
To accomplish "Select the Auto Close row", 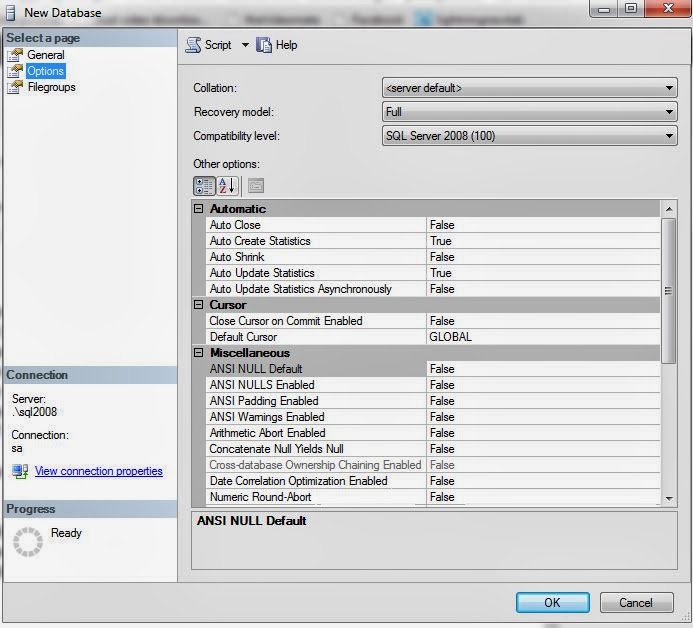I will coord(433,225).
